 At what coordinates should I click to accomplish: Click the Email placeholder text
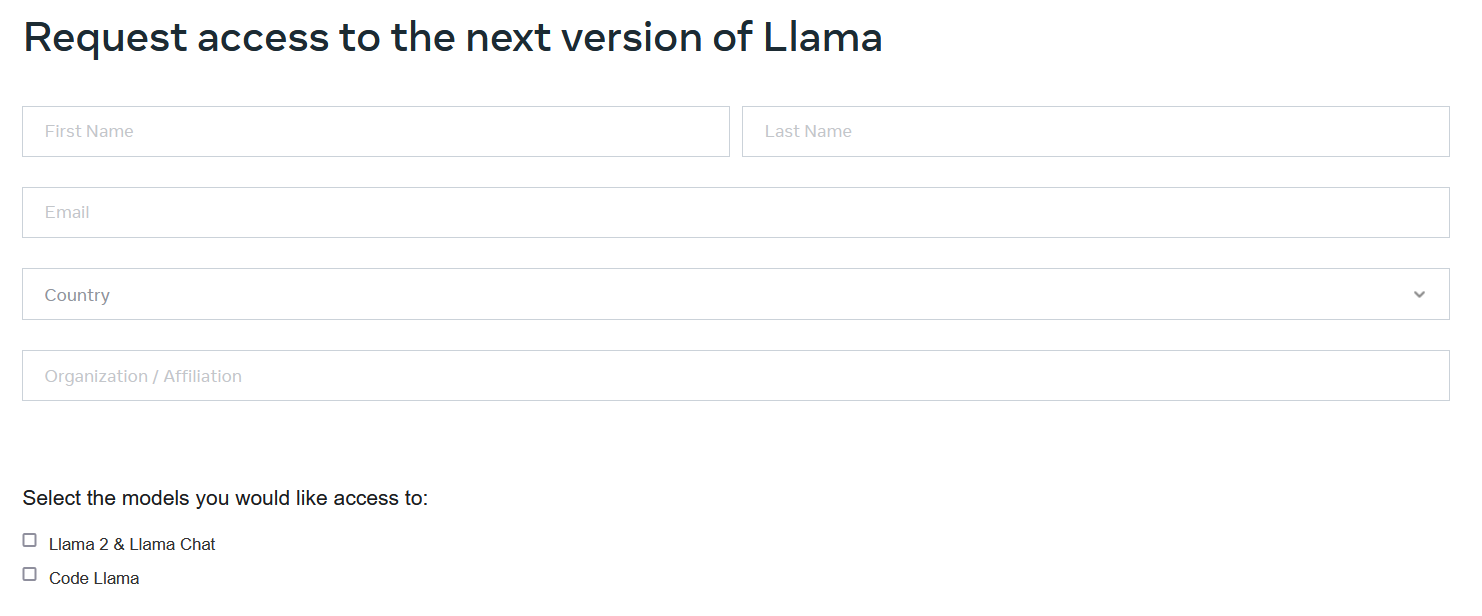(66, 212)
